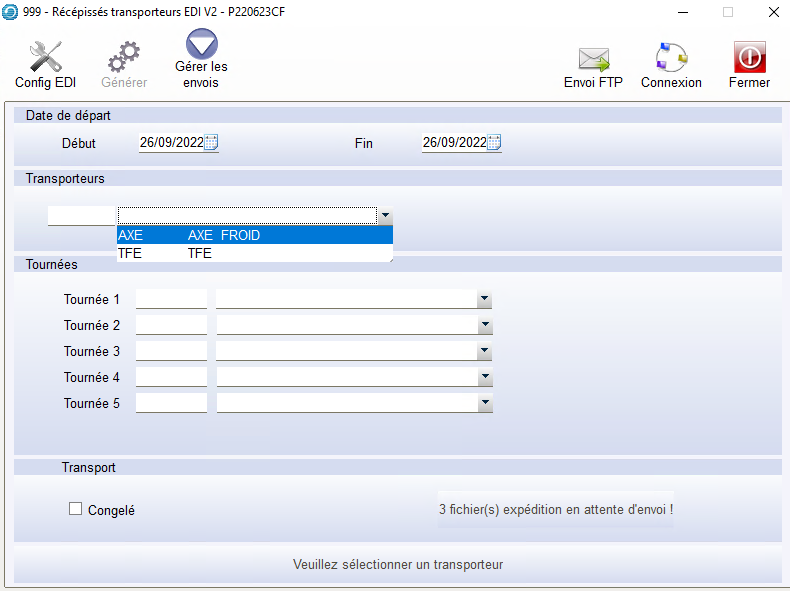Click the transporter code input field
The image size is (790, 591).
tap(81, 215)
